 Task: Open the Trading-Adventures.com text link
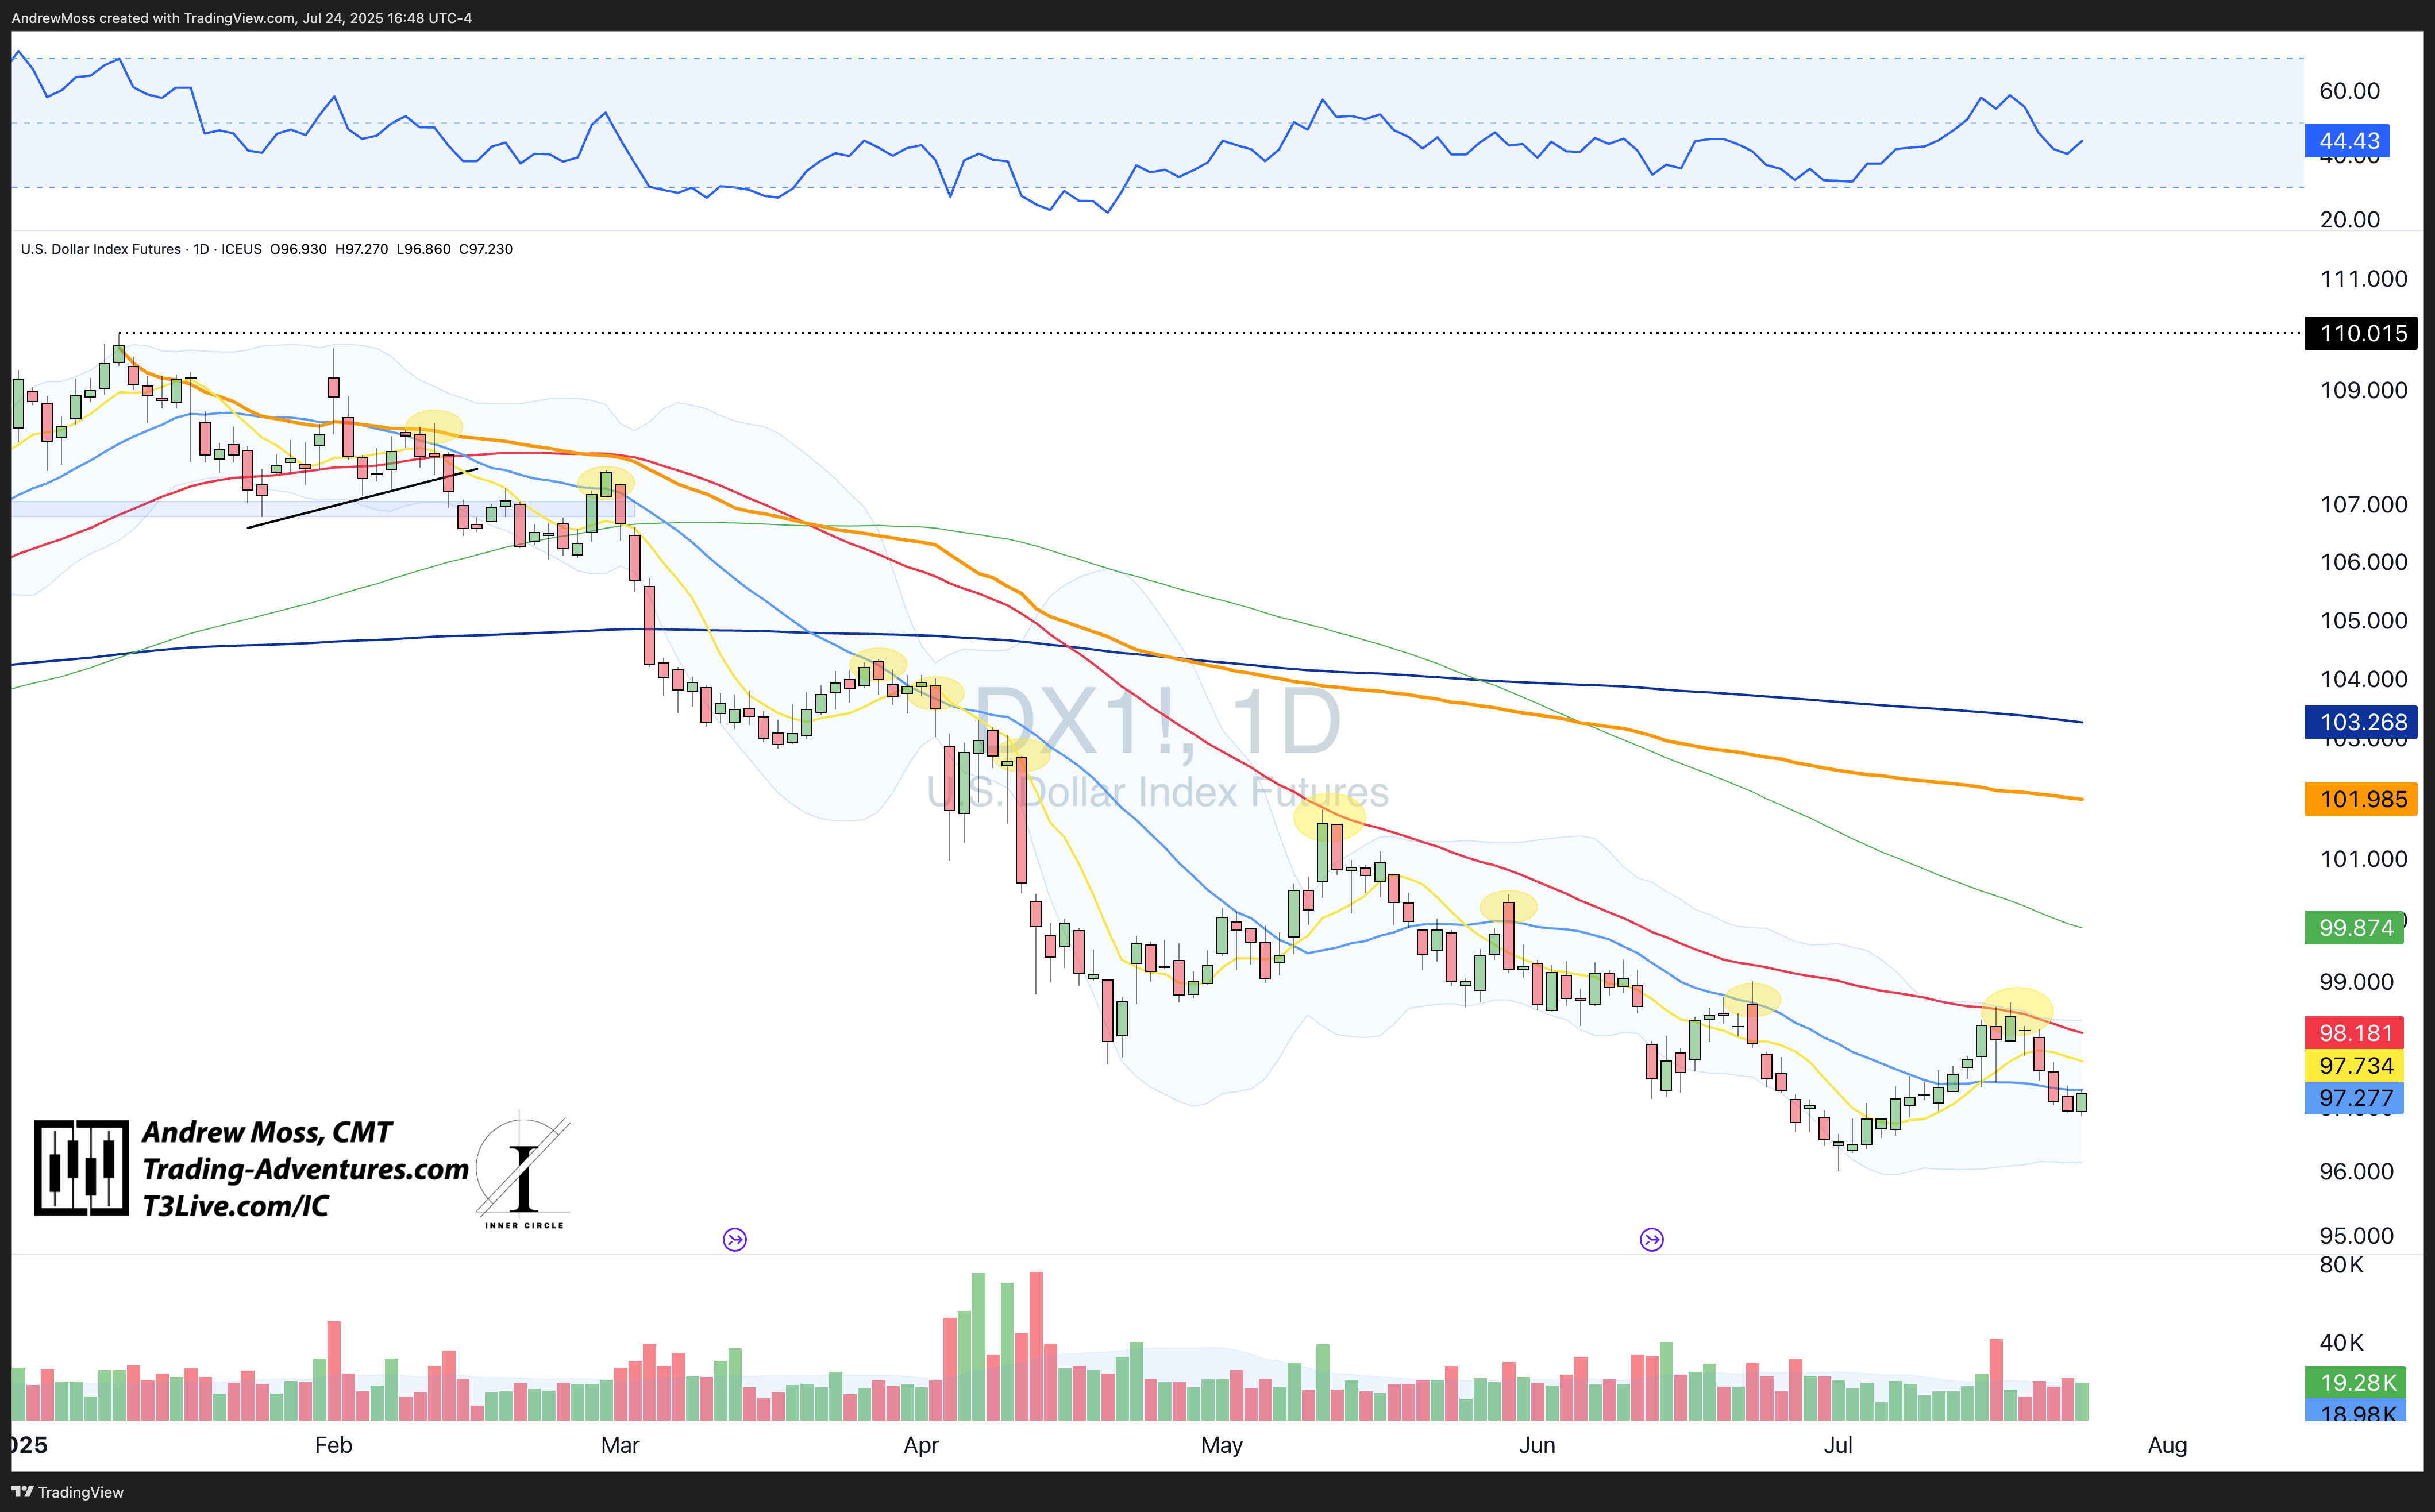pos(305,1169)
